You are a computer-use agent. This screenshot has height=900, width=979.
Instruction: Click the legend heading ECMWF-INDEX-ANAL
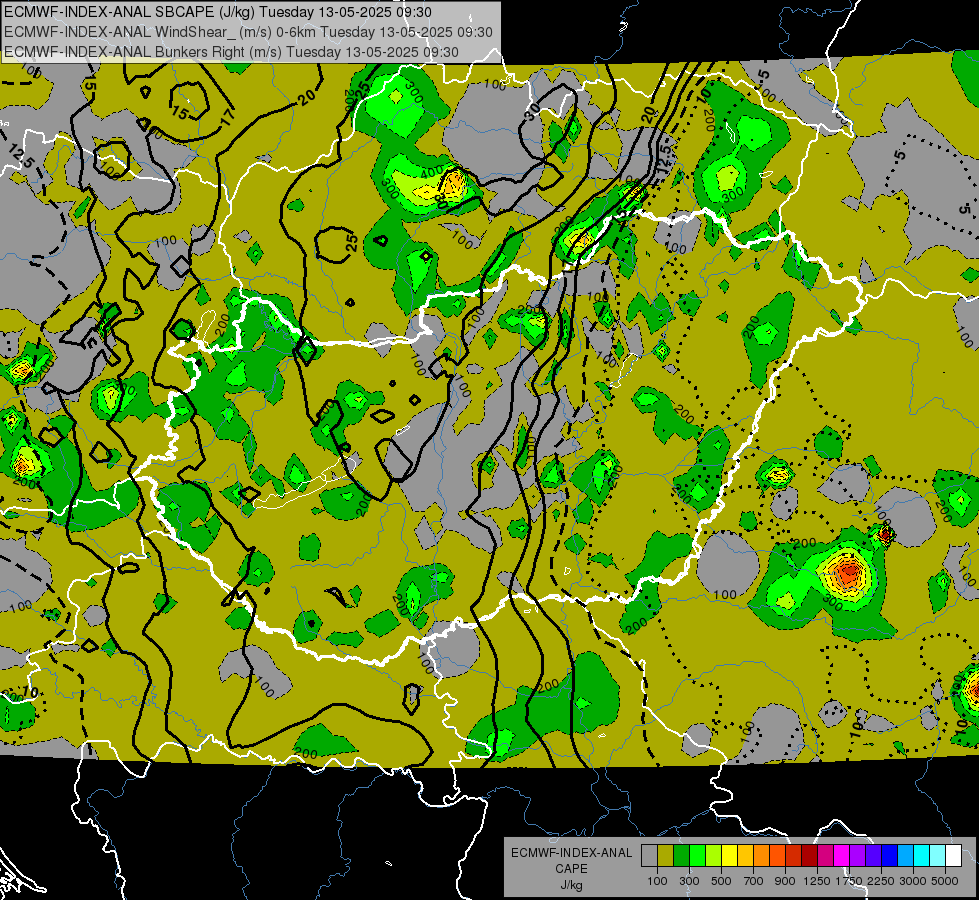572,853
